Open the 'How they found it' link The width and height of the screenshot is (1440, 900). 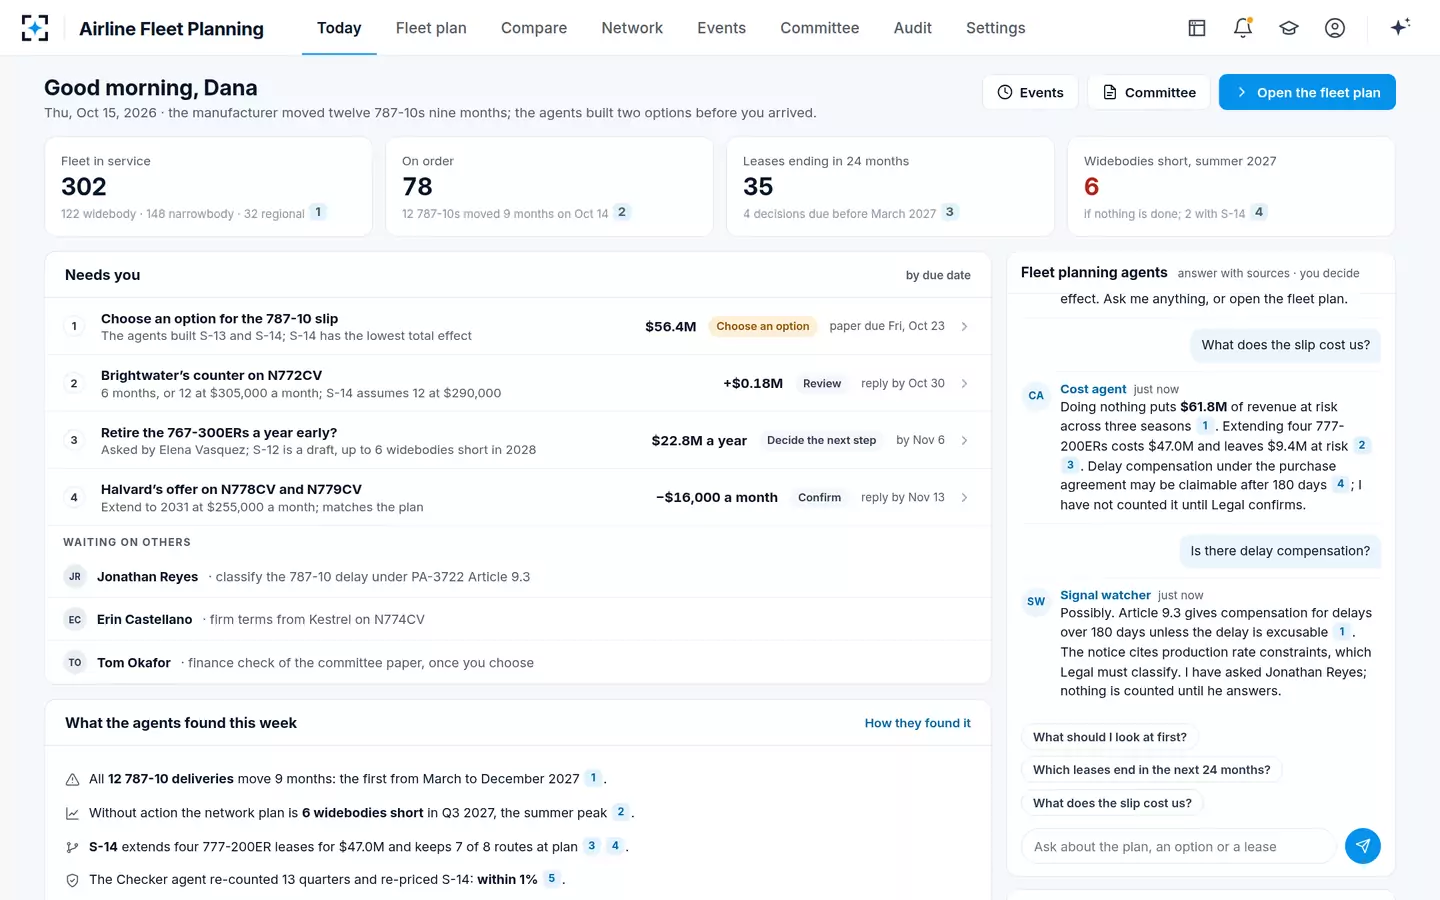(x=918, y=723)
